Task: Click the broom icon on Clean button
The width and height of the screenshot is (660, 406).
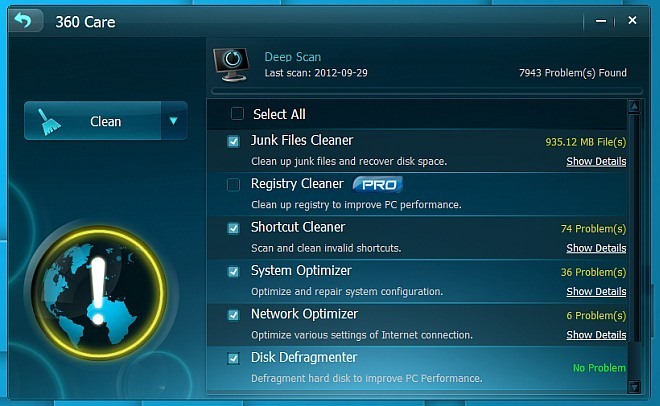Action: point(49,122)
